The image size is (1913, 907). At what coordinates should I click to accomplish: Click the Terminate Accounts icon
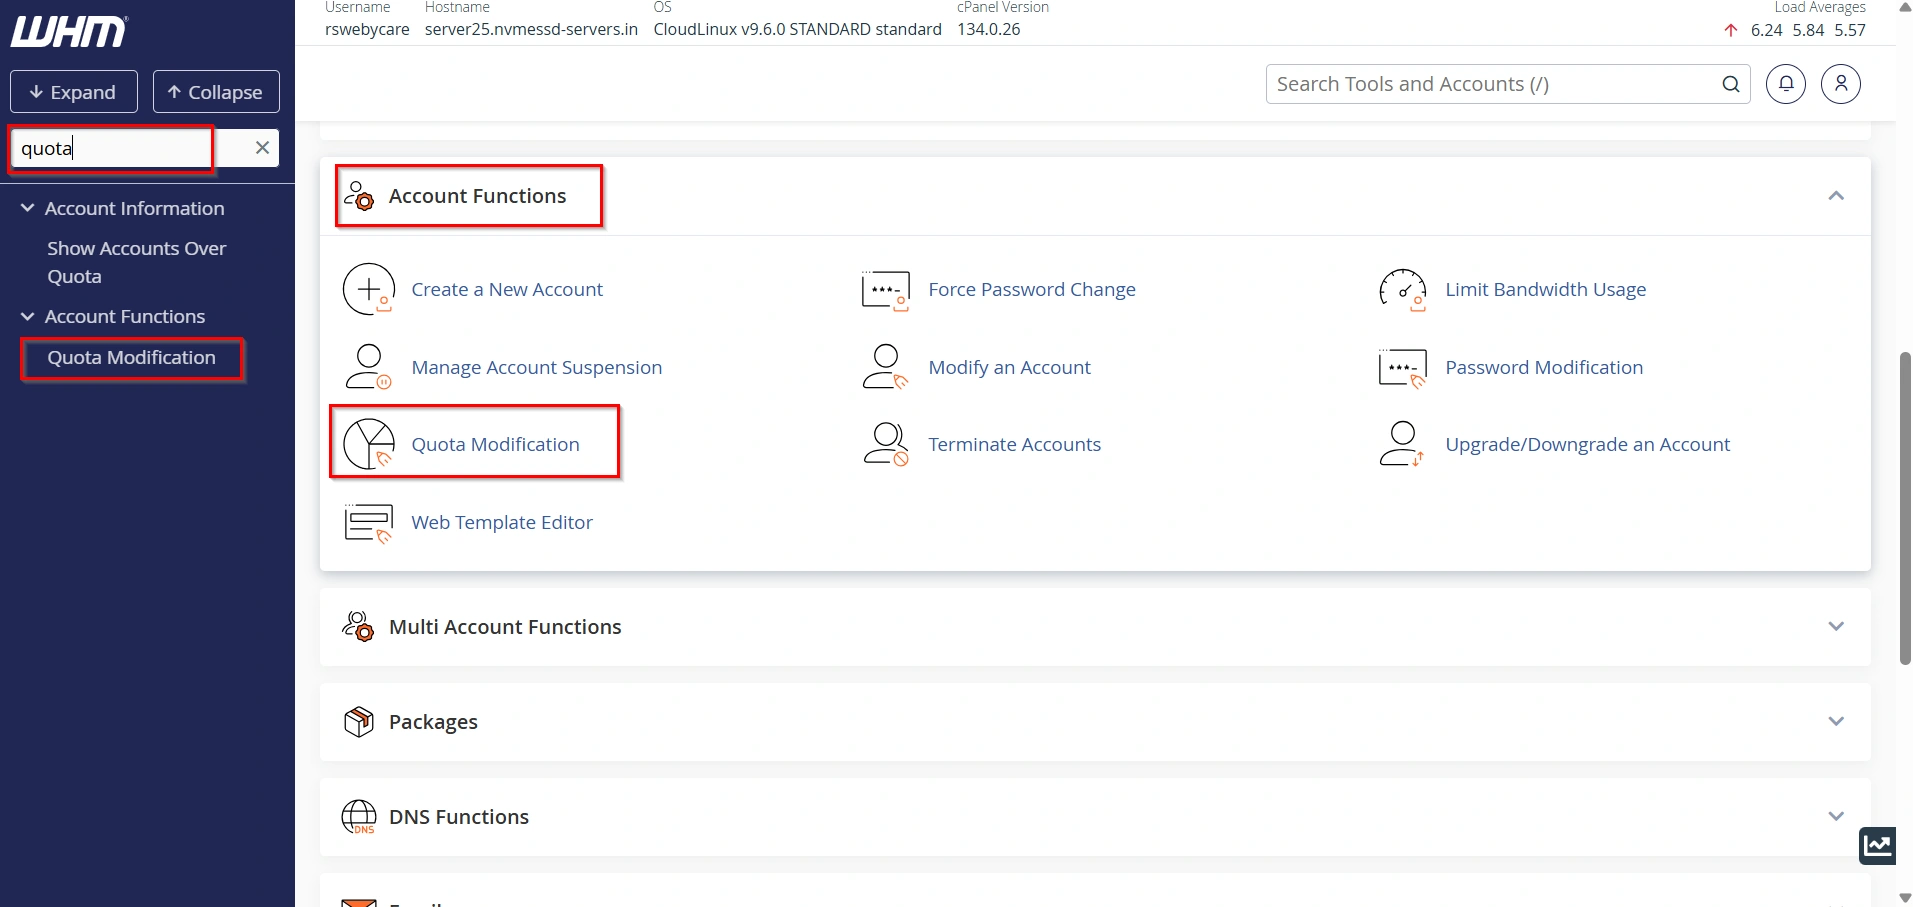pyautogui.click(x=886, y=444)
